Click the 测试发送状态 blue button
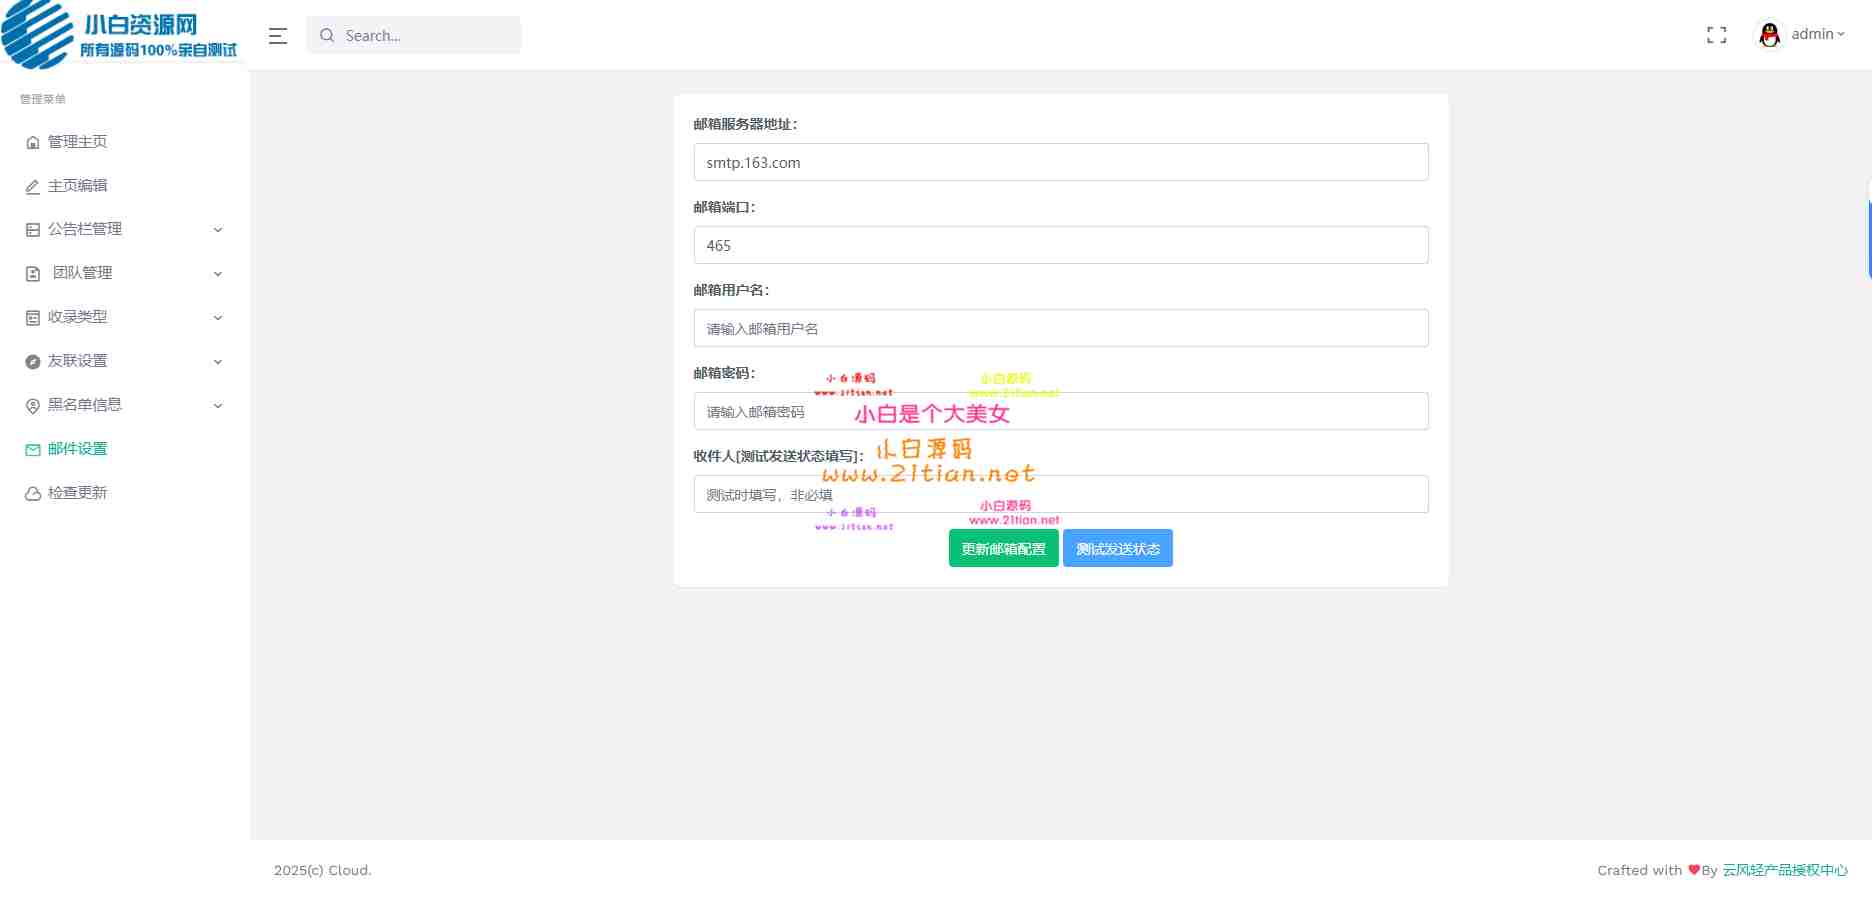 coord(1117,547)
